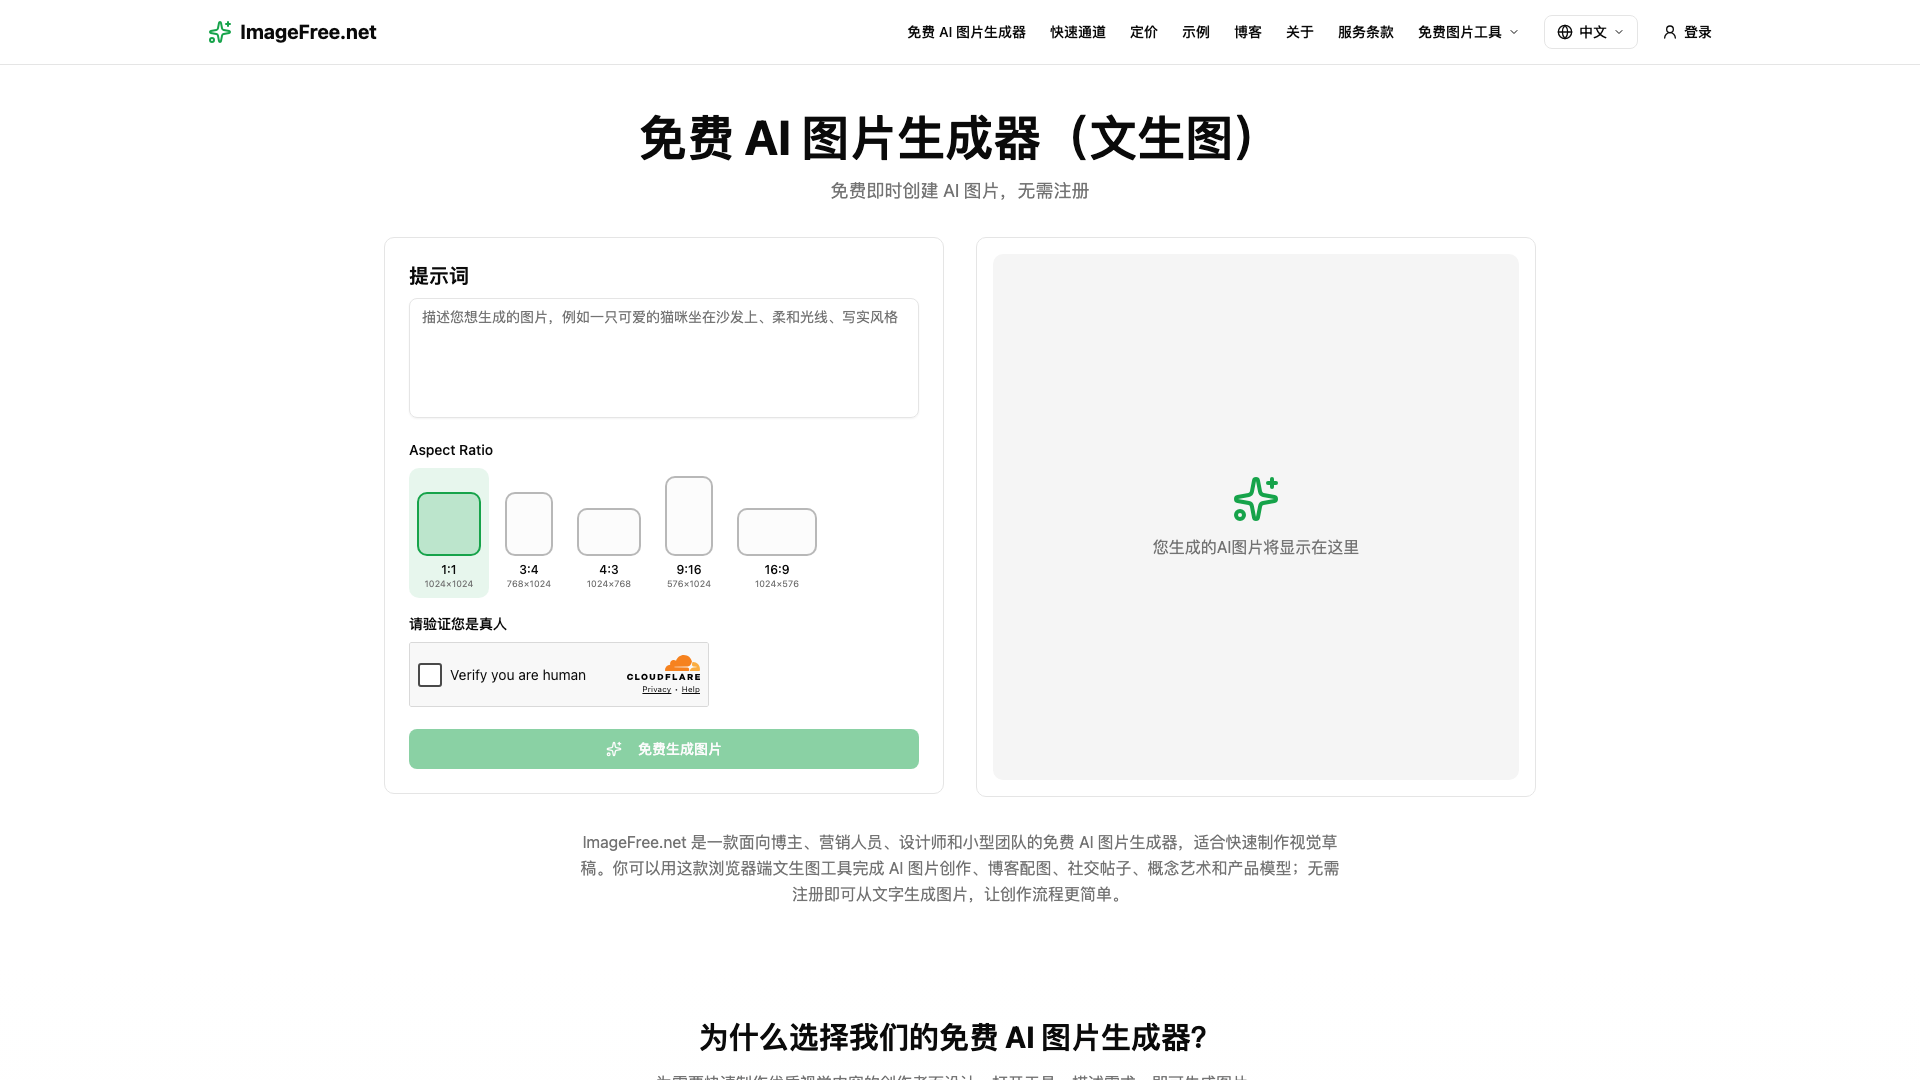The width and height of the screenshot is (1920, 1080).
Task: Focus the 提示词 prompt text area
Action: [664, 358]
